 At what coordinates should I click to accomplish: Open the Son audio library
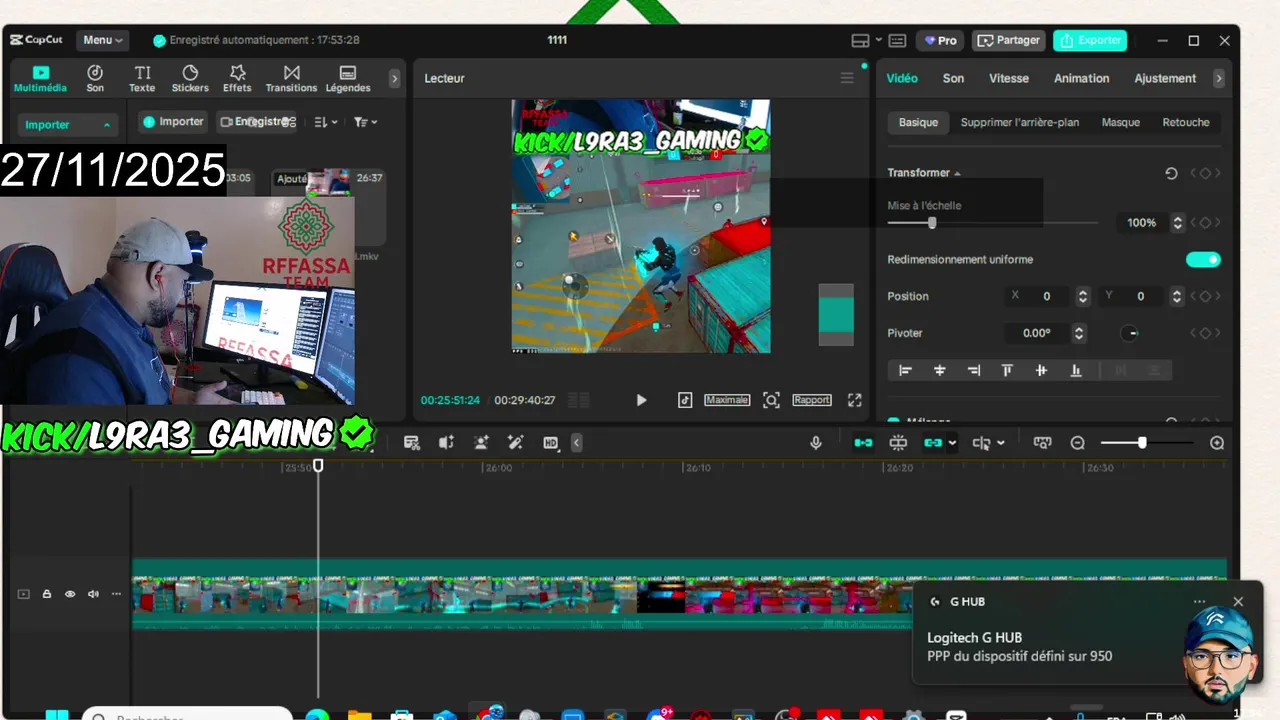click(95, 79)
